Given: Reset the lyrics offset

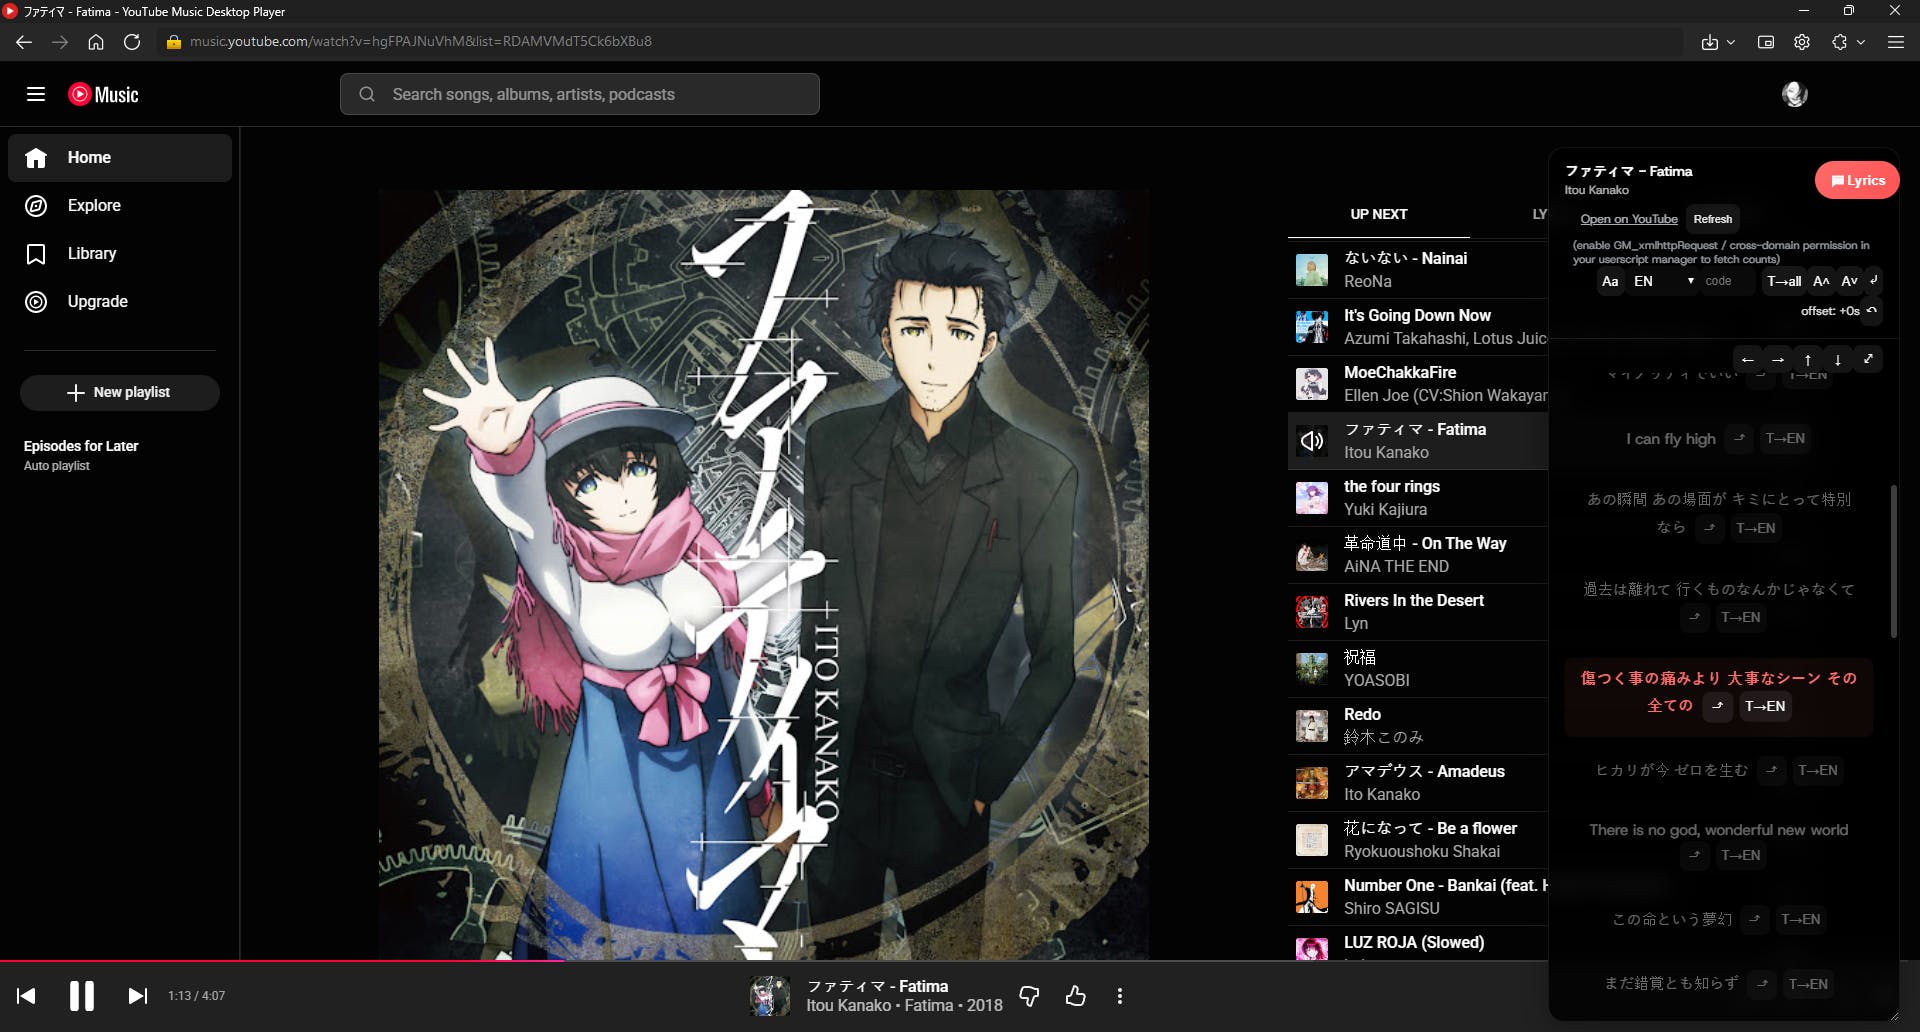Looking at the screenshot, I should point(1872,311).
